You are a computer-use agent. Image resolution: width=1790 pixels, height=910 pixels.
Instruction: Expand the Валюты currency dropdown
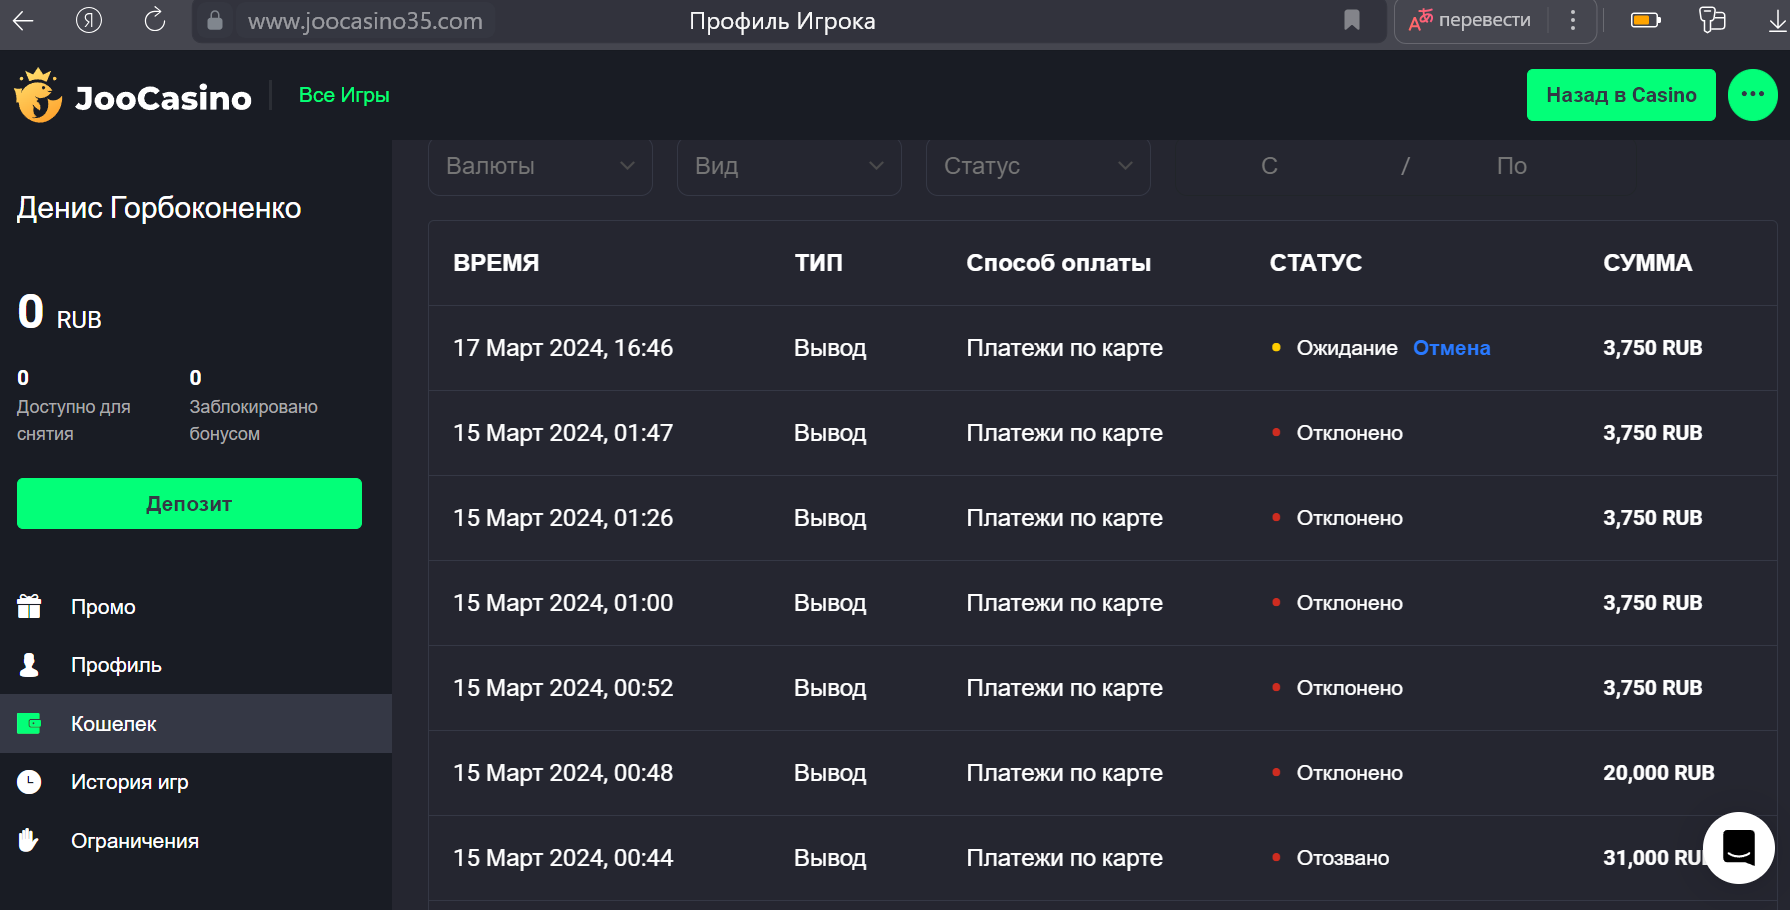click(x=540, y=166)
